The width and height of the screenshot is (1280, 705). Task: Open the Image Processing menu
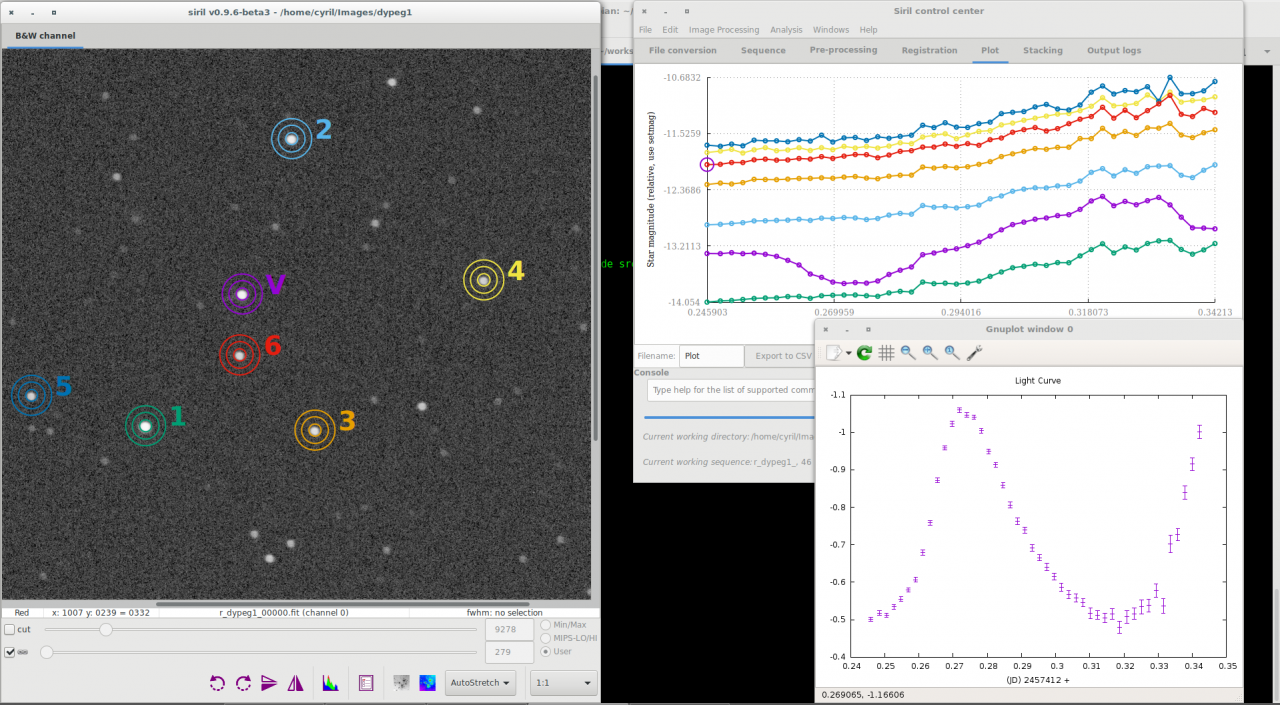tap(723, 30)
